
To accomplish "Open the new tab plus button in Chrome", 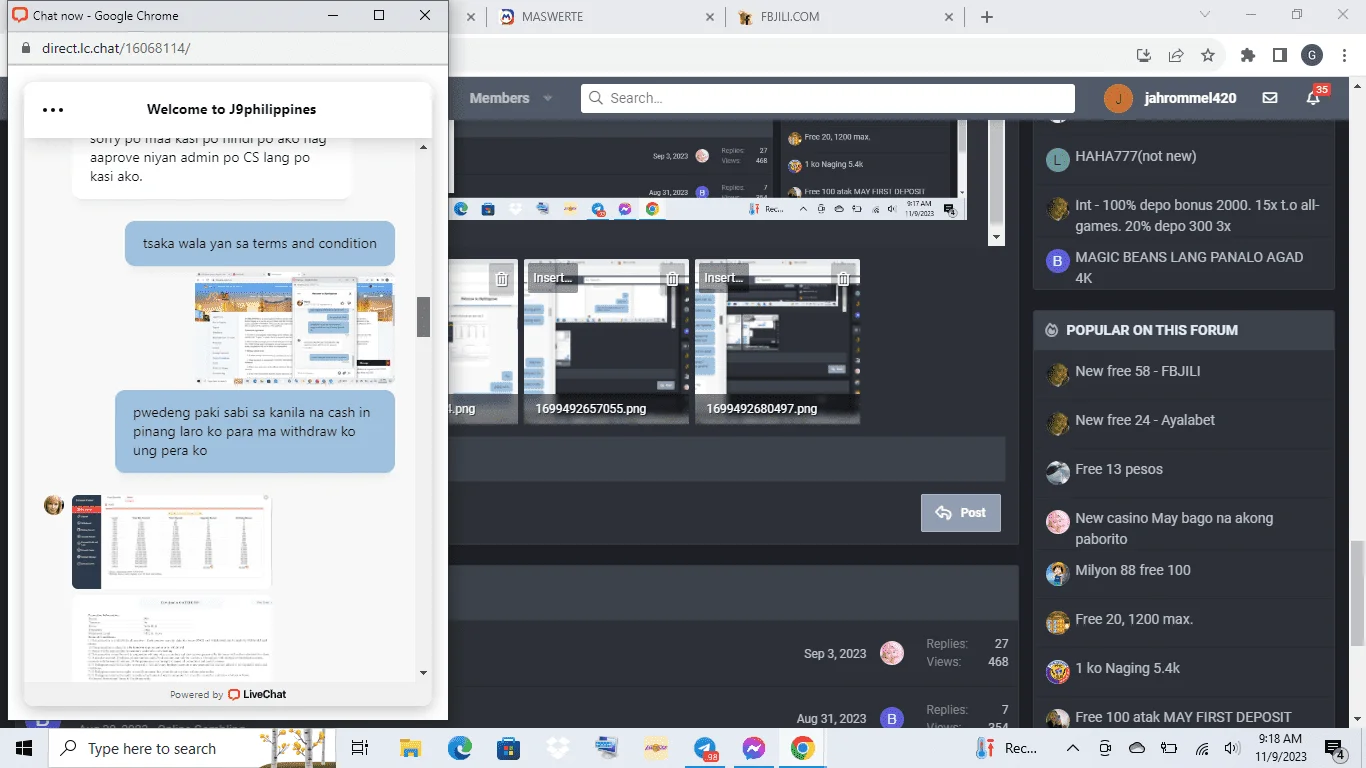I will (987, 17).
